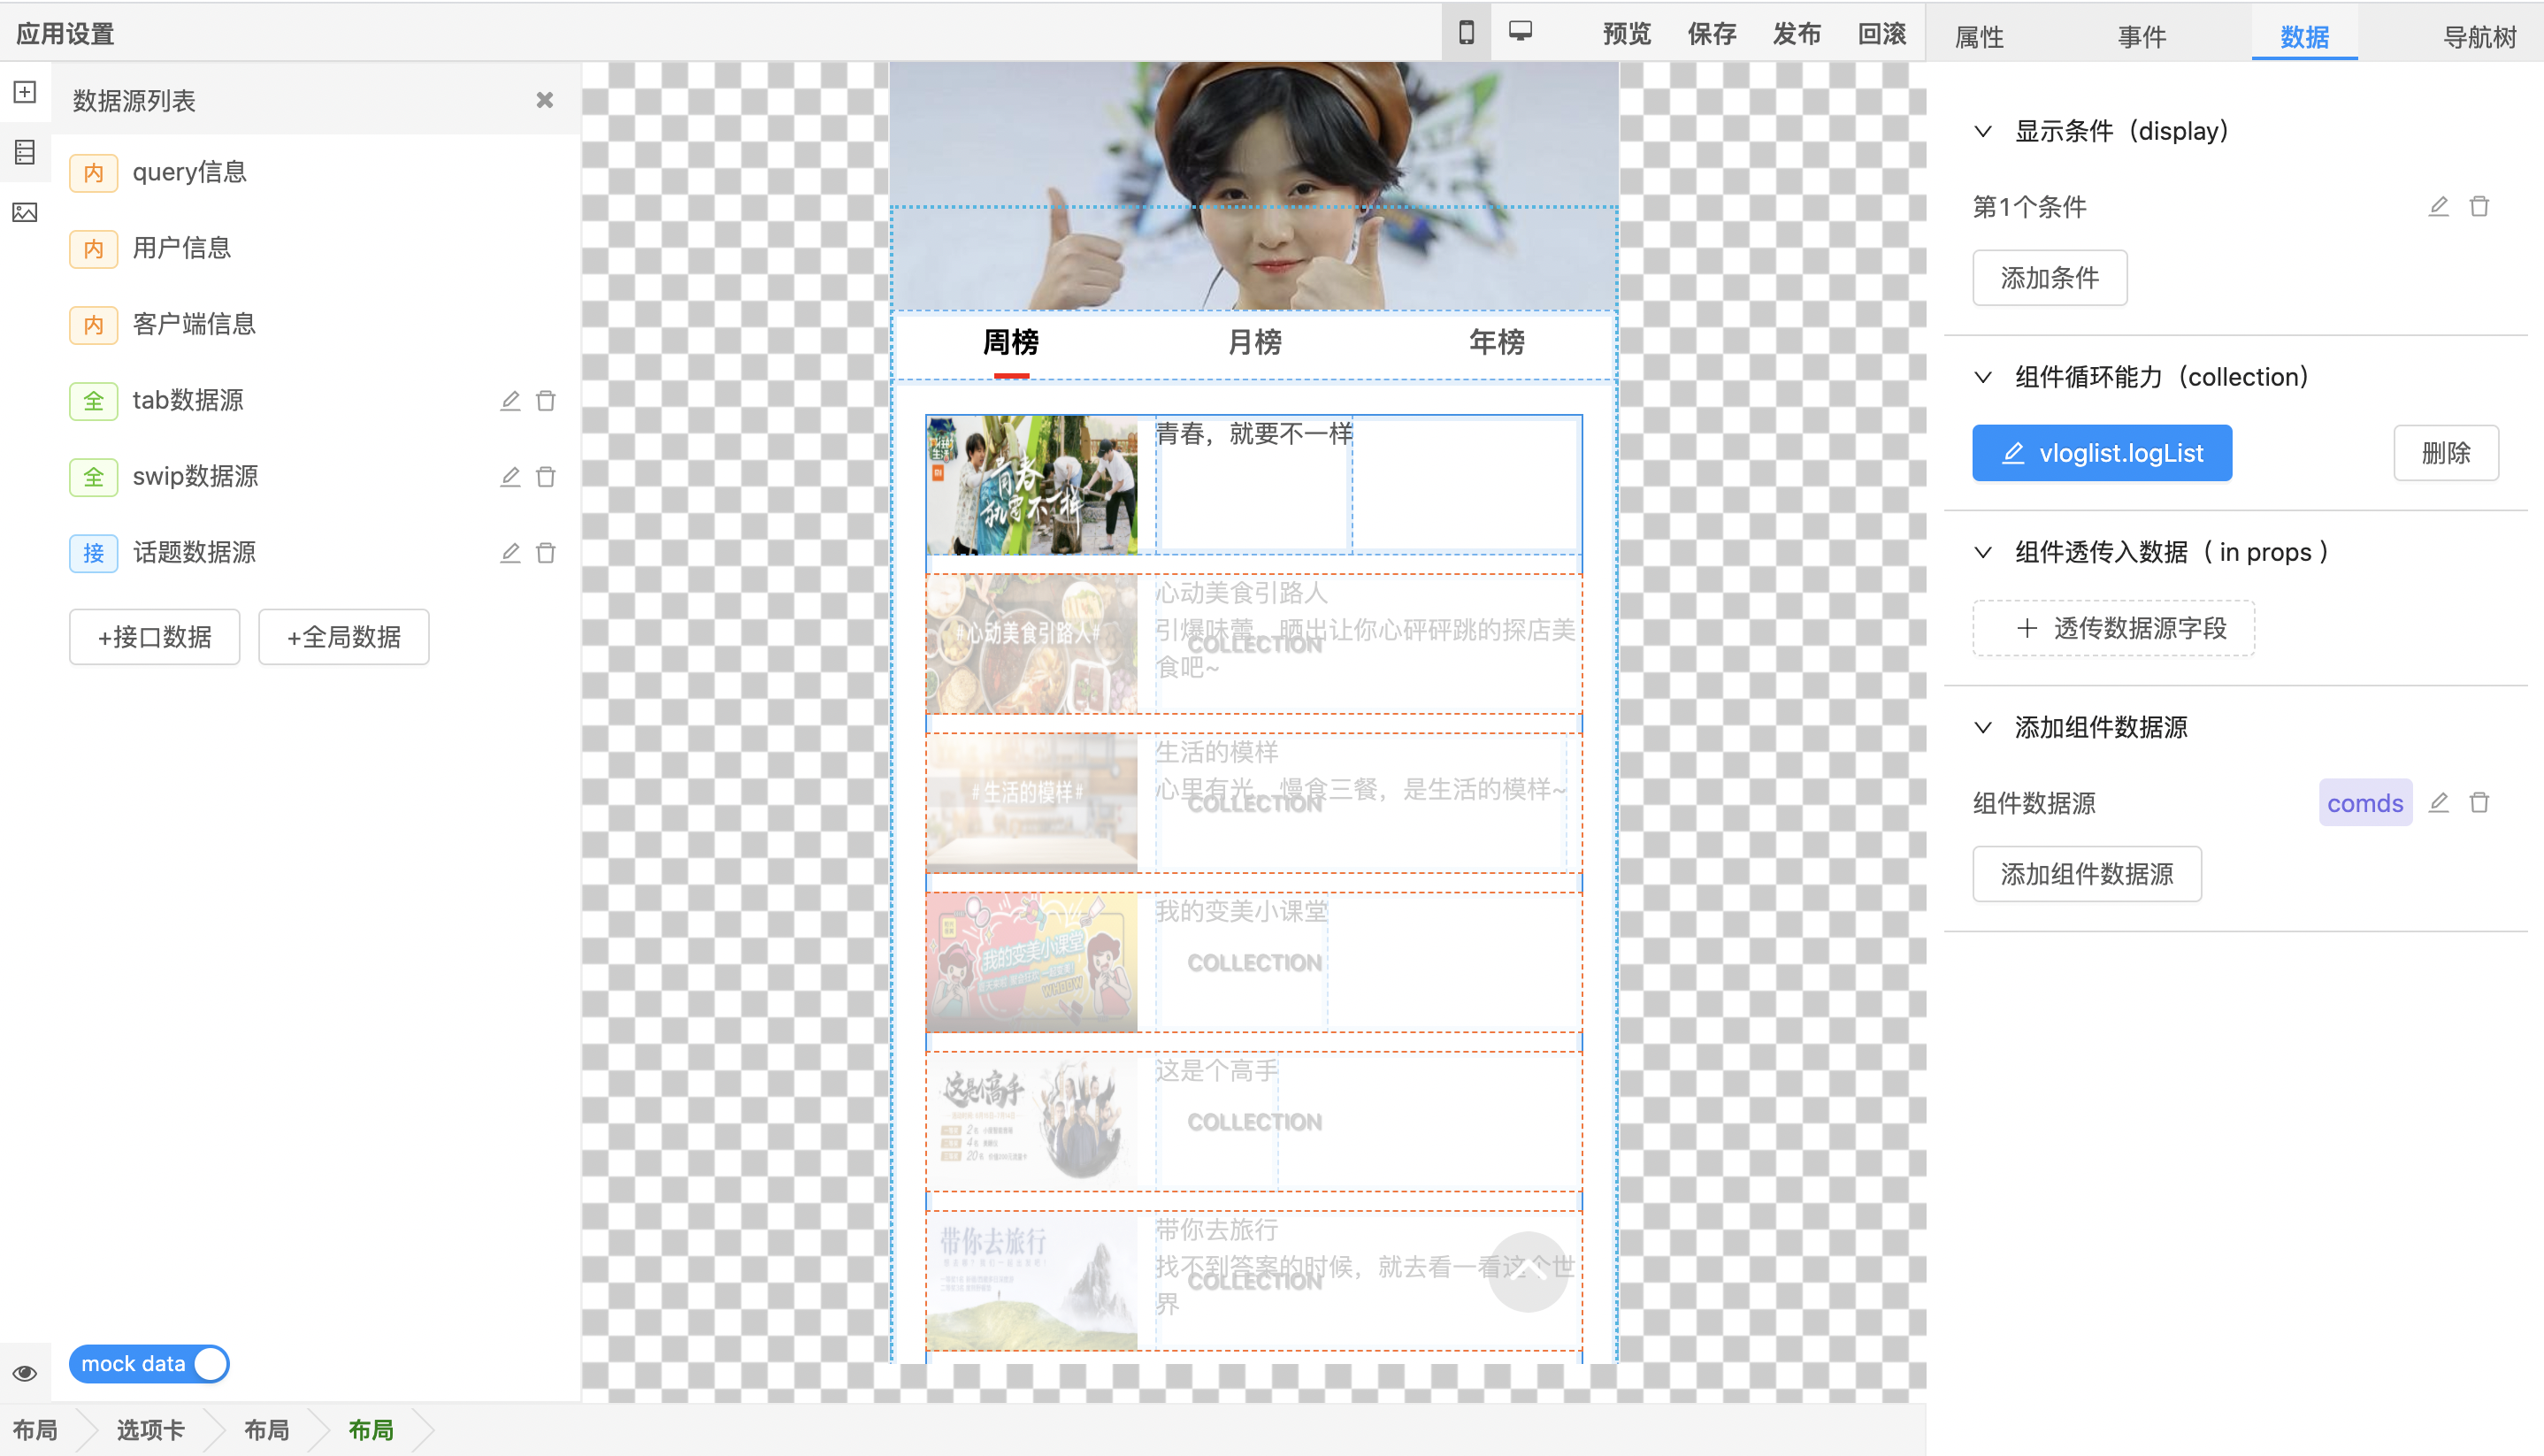The width and height of the screenshot is (2544, 1456).
Task: Click the add component plus icon in sidebar
Action: click(x=25, y=92)
